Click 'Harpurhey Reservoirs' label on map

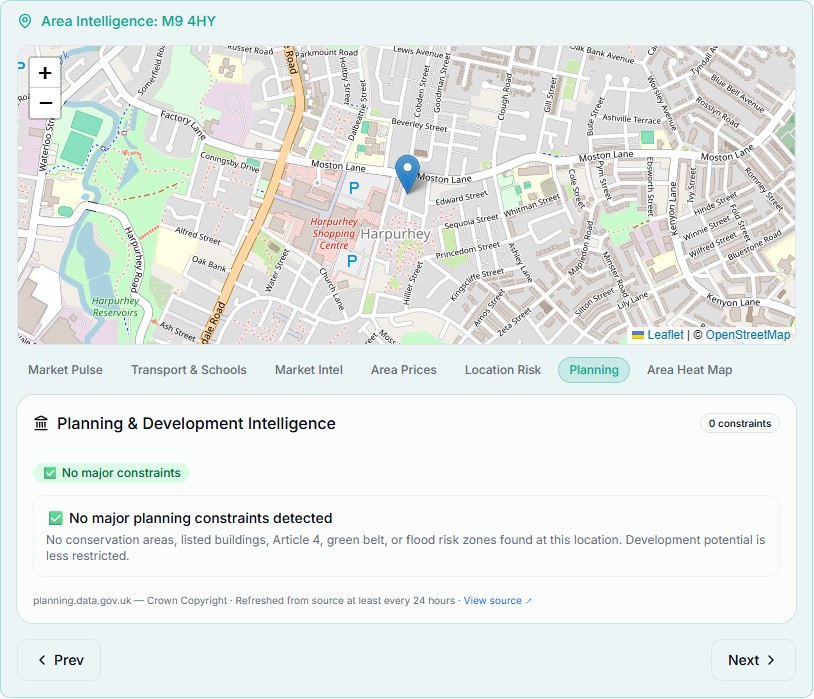pos(115,307)
